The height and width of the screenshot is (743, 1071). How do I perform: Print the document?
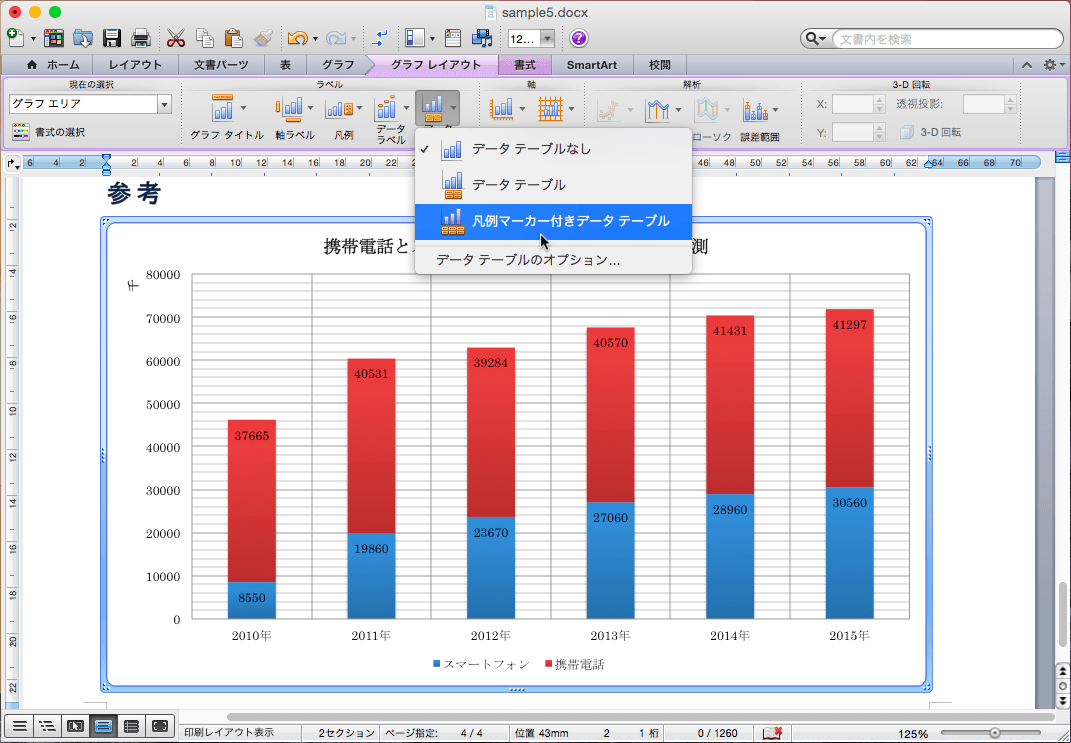(x=141, y=38)
